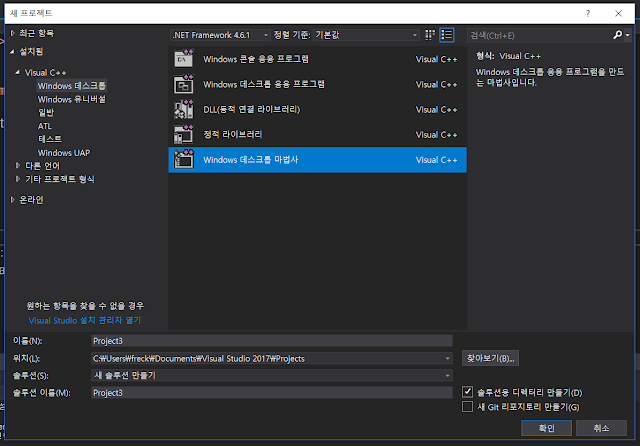640x446 pixels.
Task: Switch to small icons grid view
Action: [x=430, y=35]
